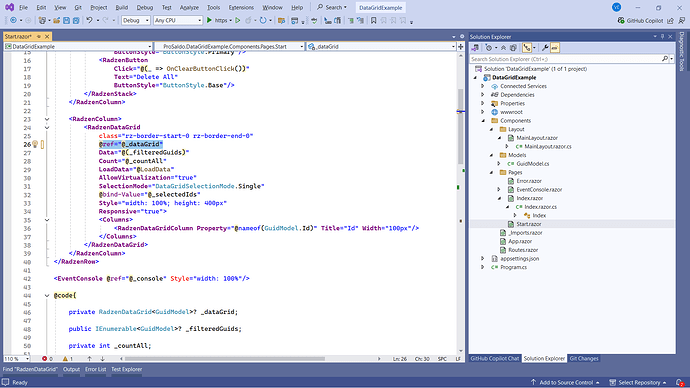Click the lightbulb quick actions icon on line 26
690x388 pixels.
click(35, 144)
